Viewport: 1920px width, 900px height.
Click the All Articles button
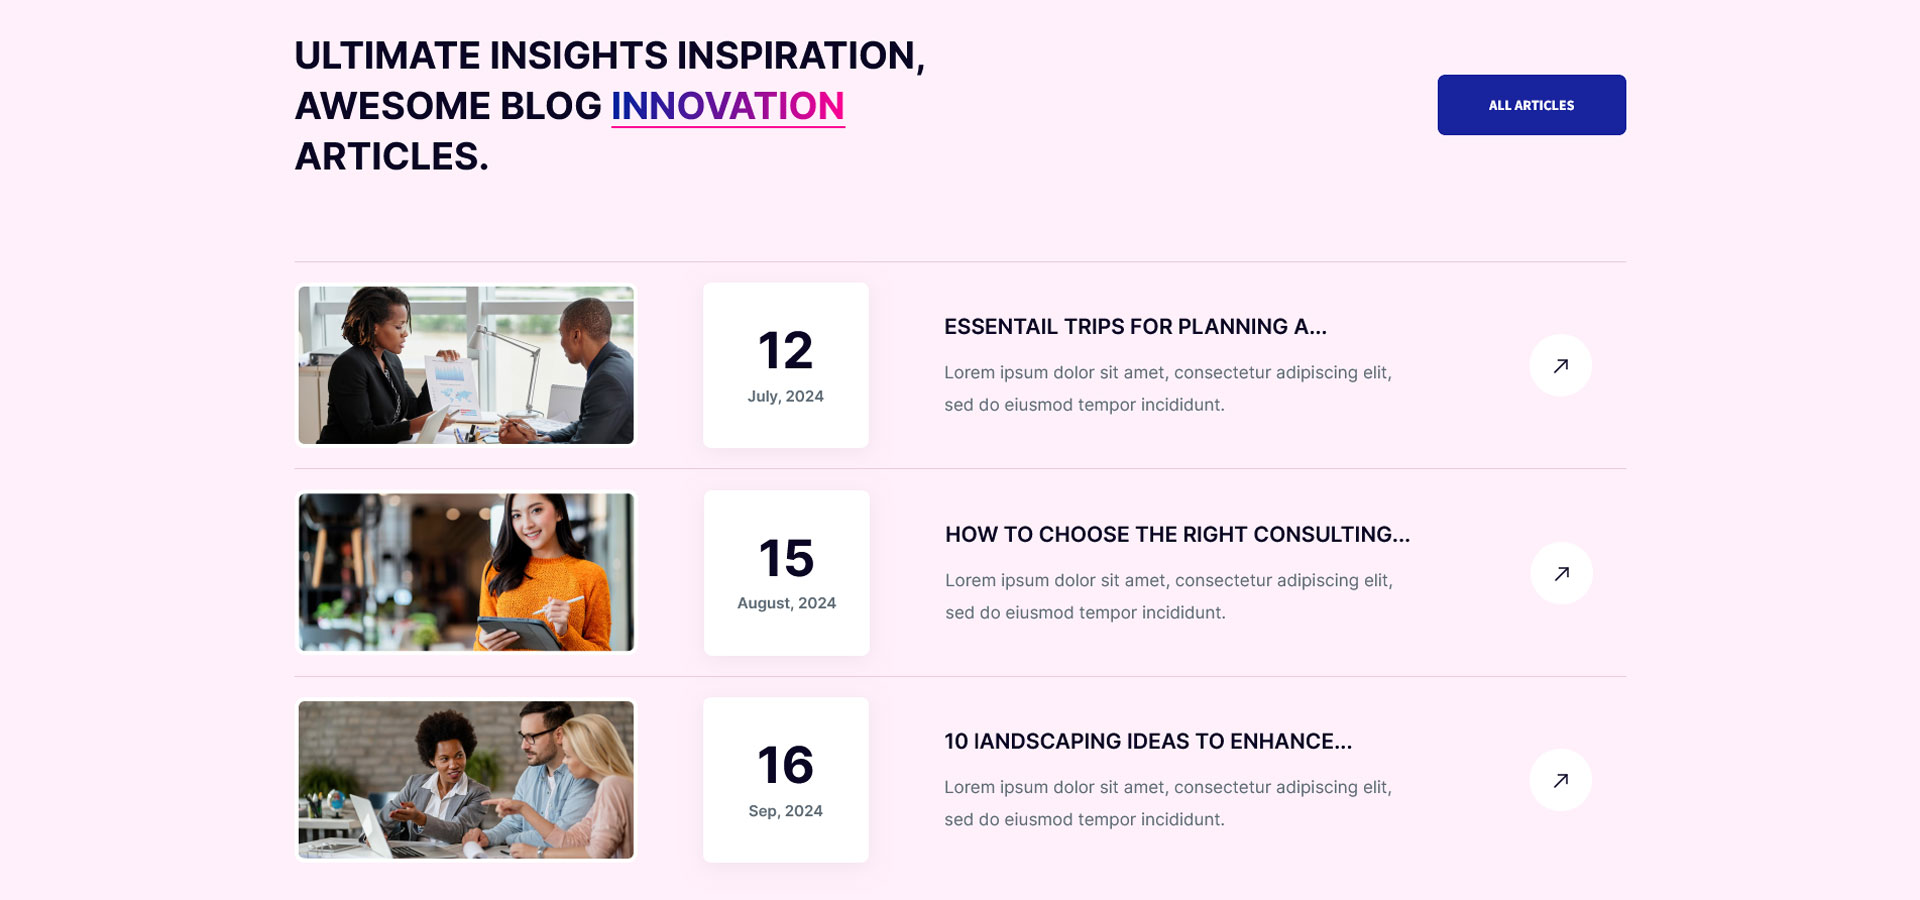pyautogui.click(x=1531, y=105)
